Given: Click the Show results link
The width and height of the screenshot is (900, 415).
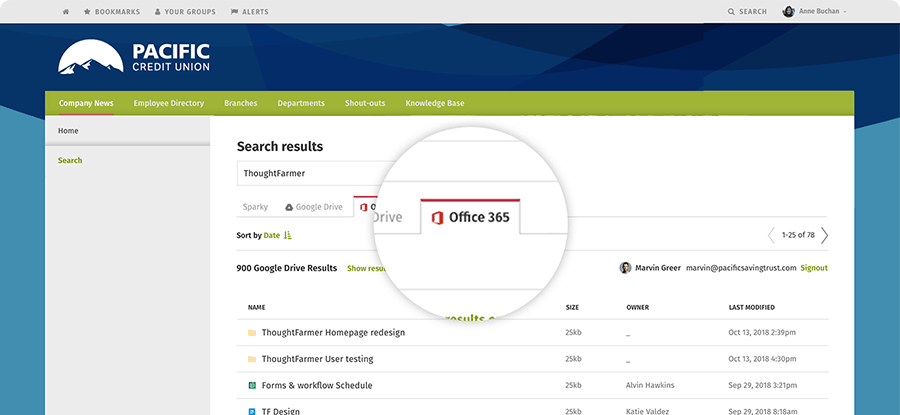Looking at the screenshot, I should (x=366, y=268).
